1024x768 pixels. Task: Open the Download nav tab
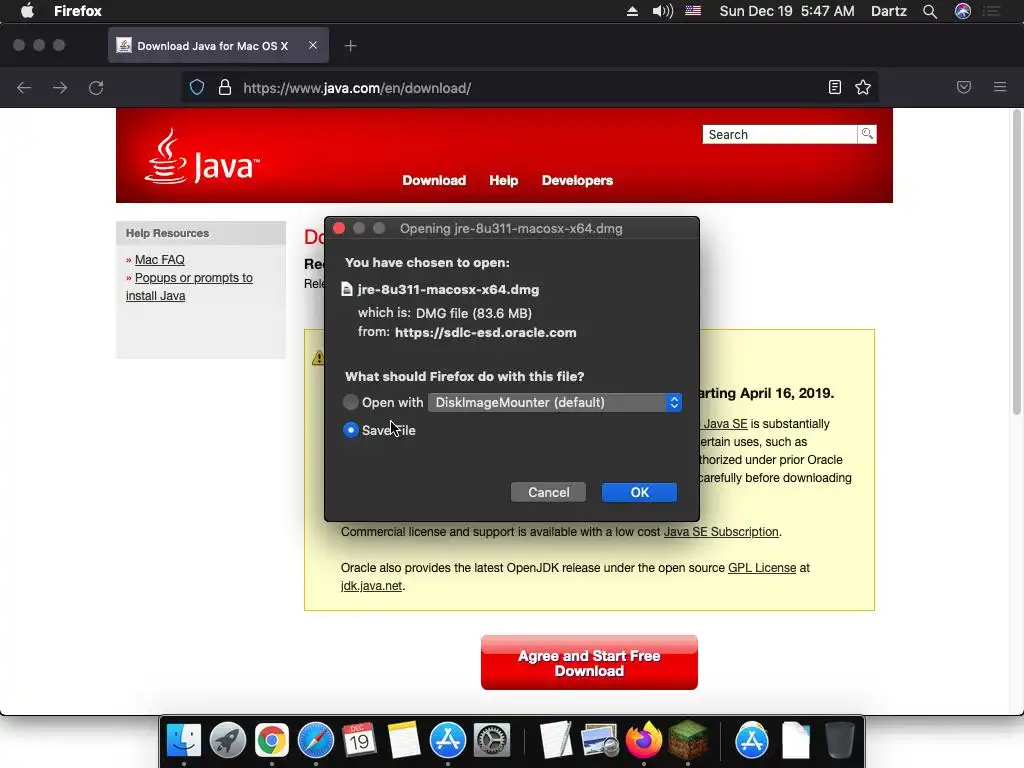click(434, 180)
